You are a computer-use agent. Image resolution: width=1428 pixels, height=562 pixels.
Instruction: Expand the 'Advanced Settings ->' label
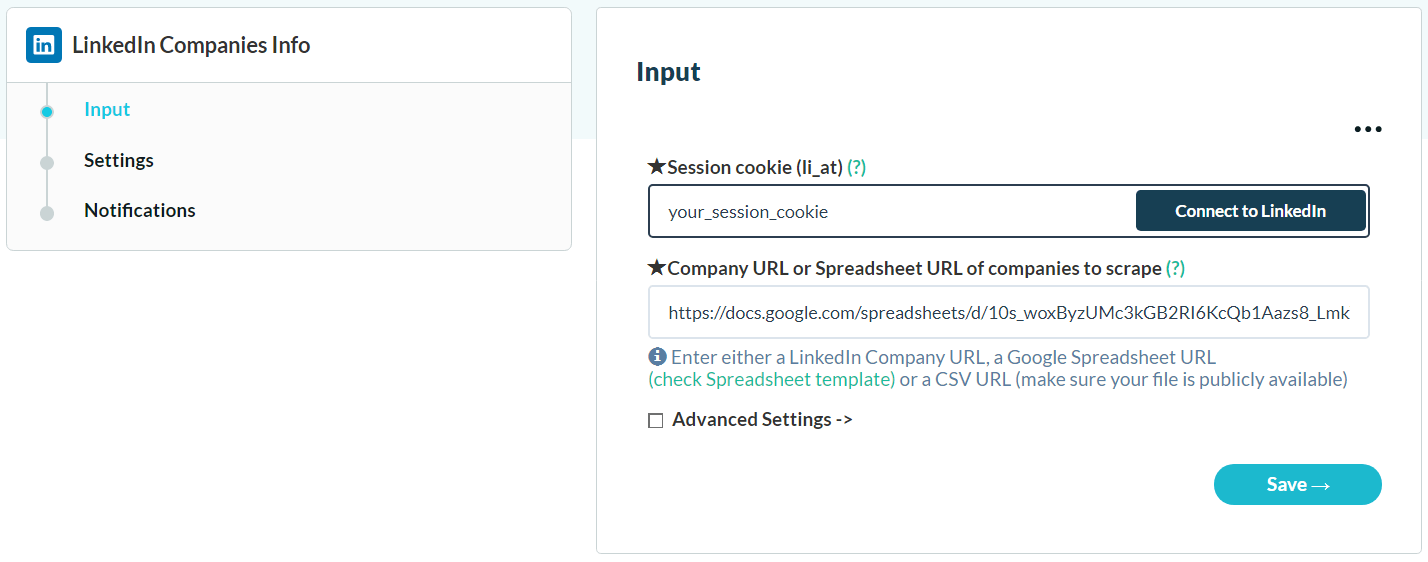point(762,420)
